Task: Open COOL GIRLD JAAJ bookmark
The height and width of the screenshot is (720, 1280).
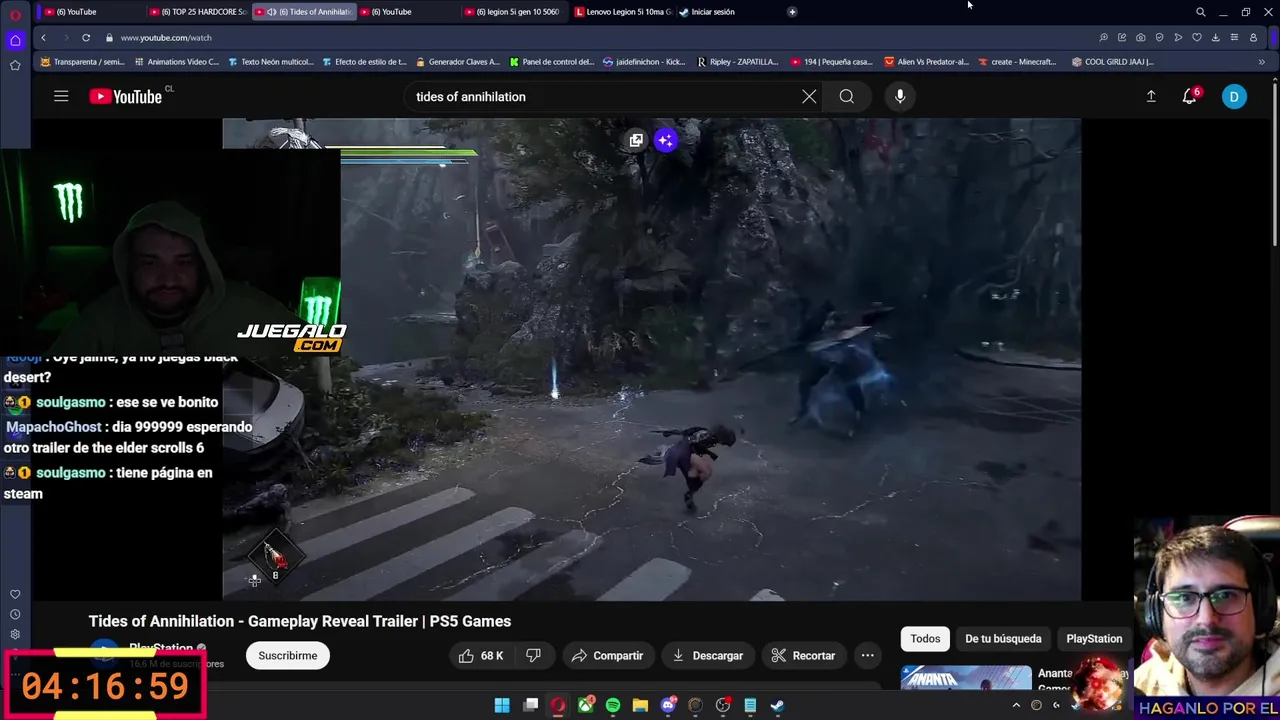Action: click(1112, 62)
